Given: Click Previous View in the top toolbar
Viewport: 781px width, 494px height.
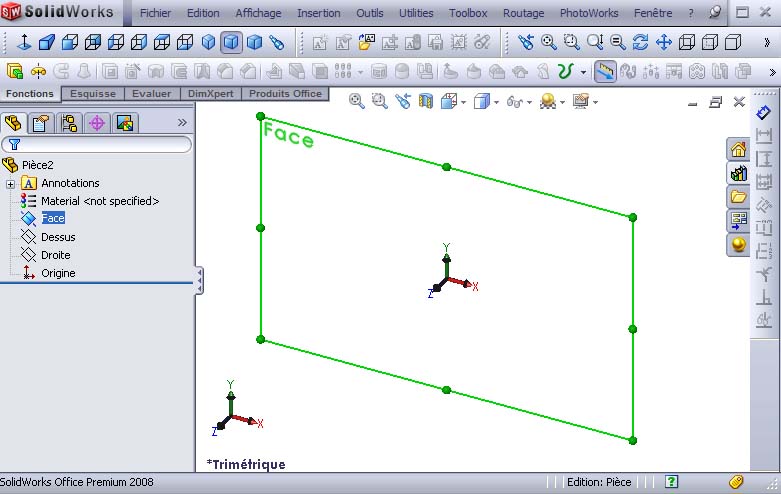Looking at the screenshot, I should point(525,42).
